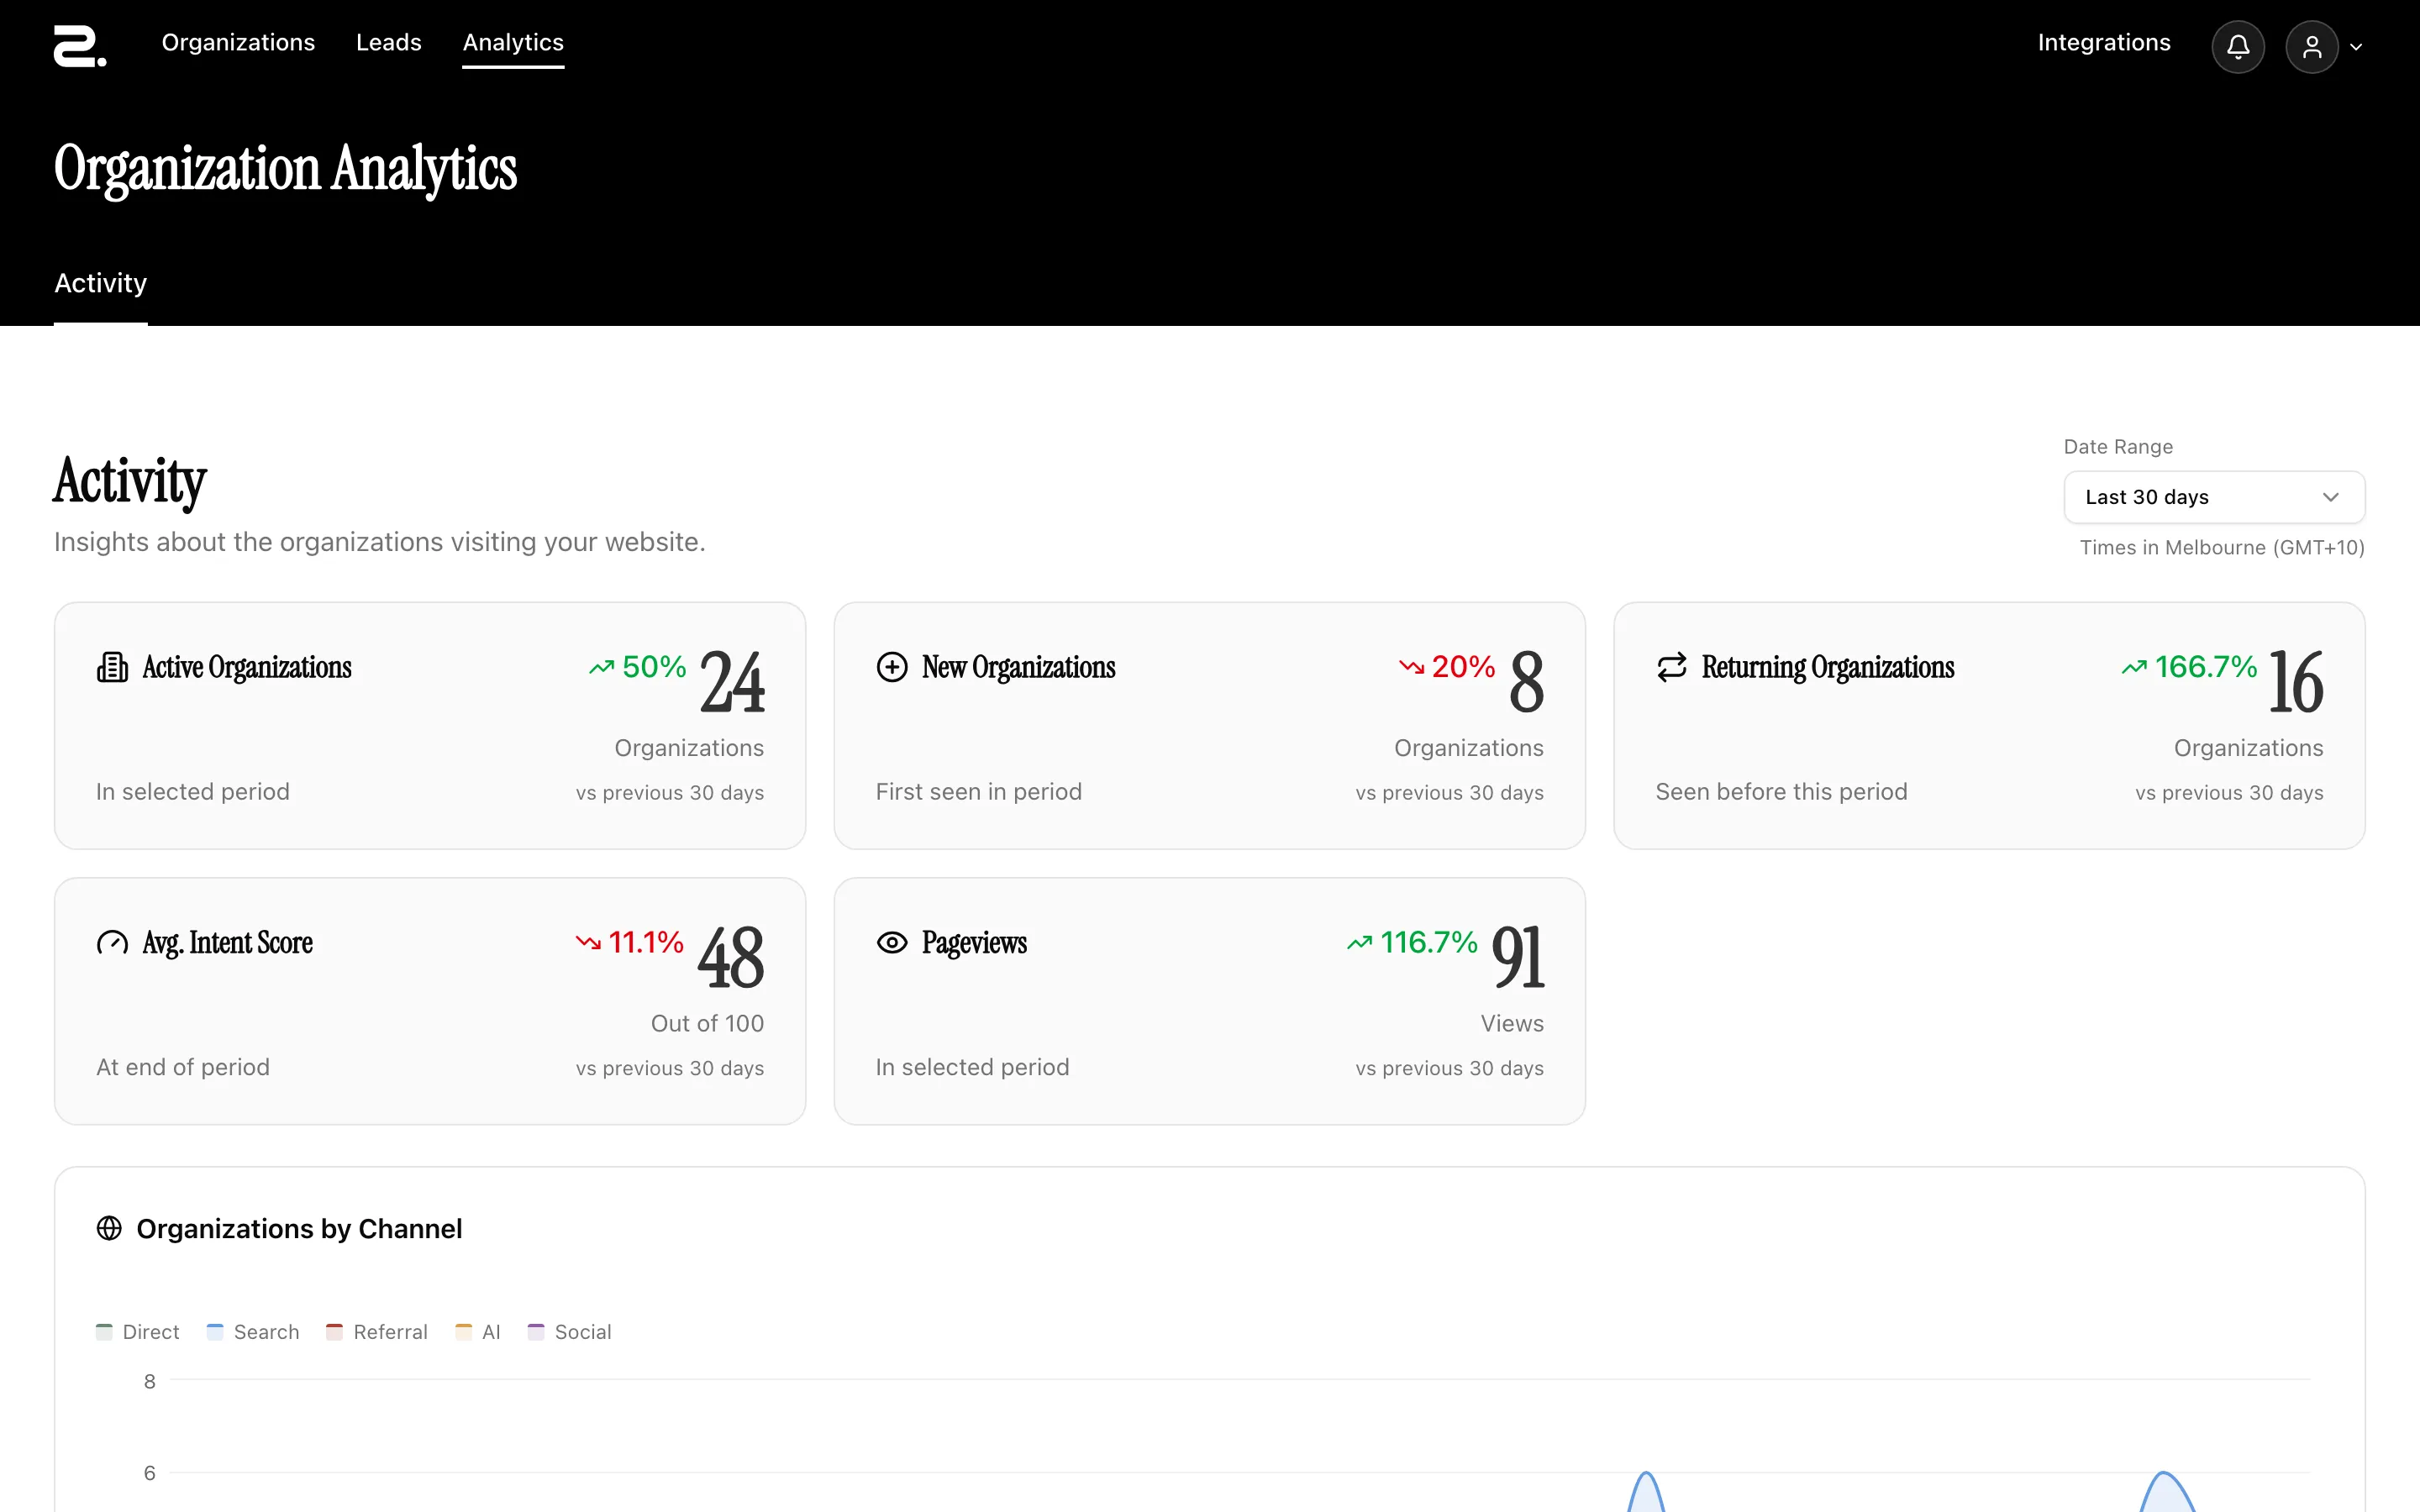The width and height of the screenshot is (2420, 1512).
Task: Open the notifications bell
Action: 2237,47
